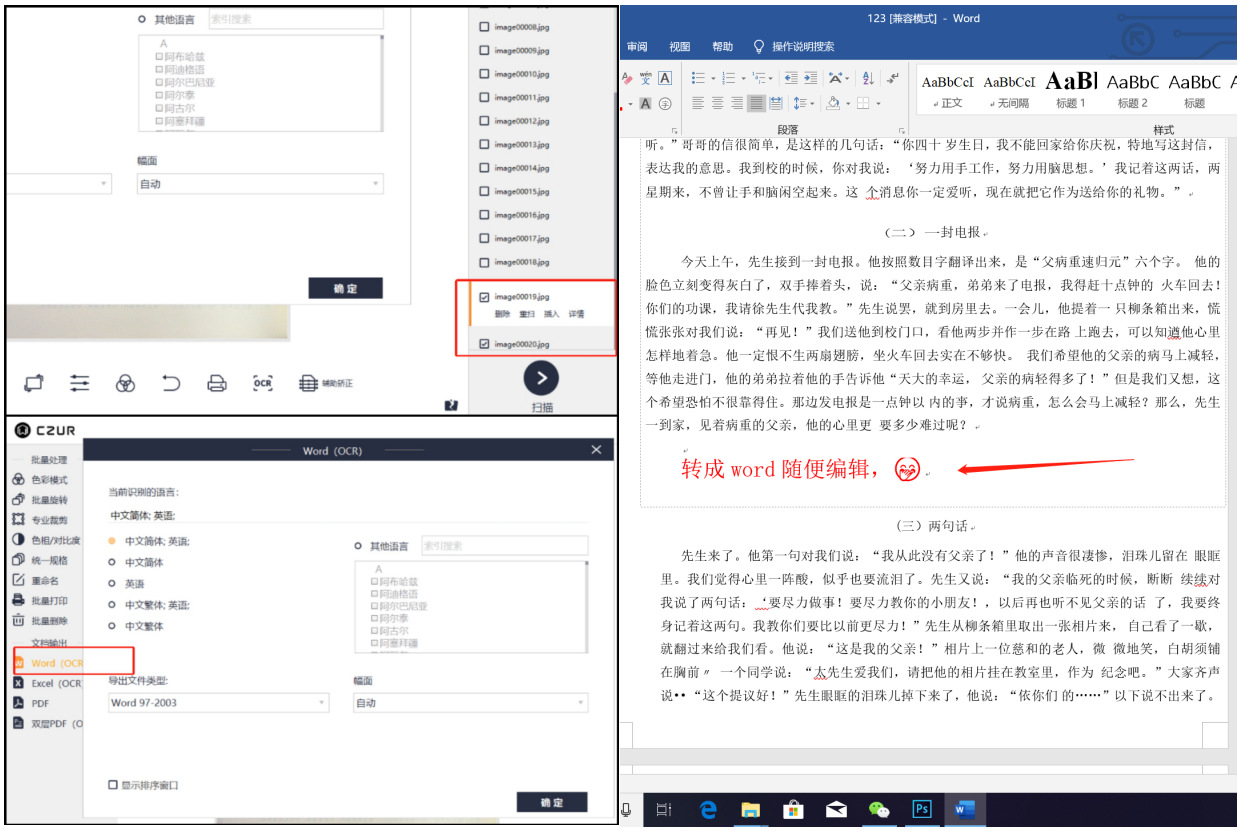Image resolution: width=1243 pixels, height=832 pixels.
Task: Select the 中文繁体; 英语 radio option
Action: [x=112, y=605]
